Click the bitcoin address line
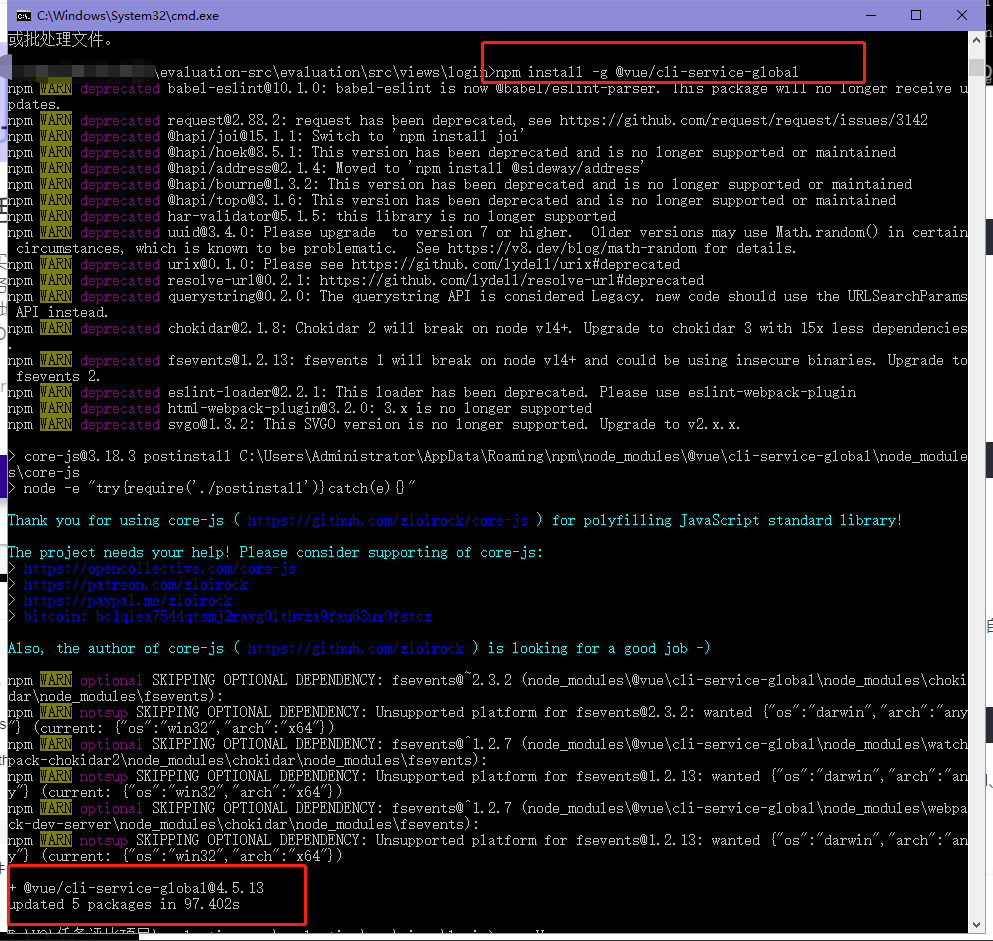 click(227, 617)
